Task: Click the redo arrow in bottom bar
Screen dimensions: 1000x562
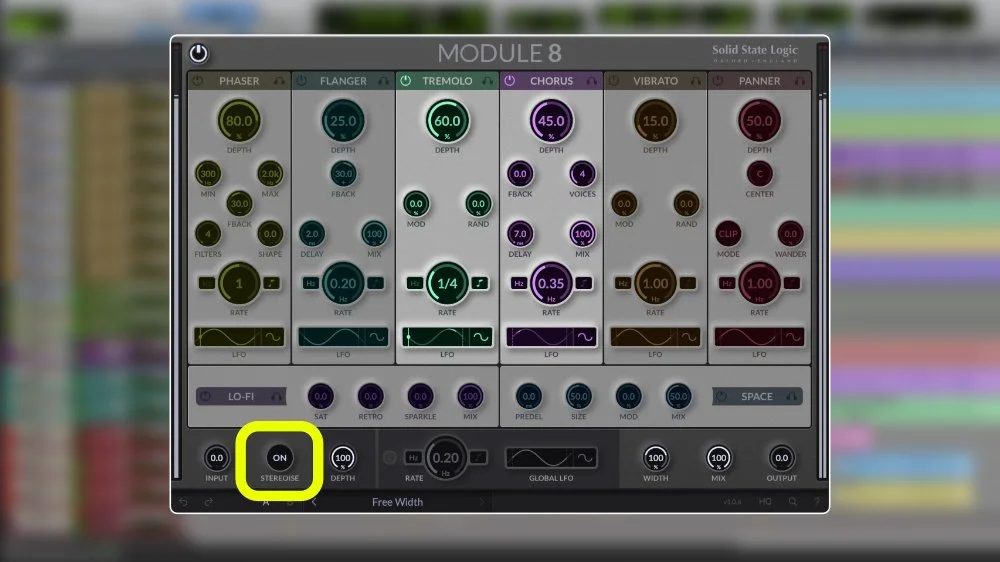Action: [x=209, y=502]
